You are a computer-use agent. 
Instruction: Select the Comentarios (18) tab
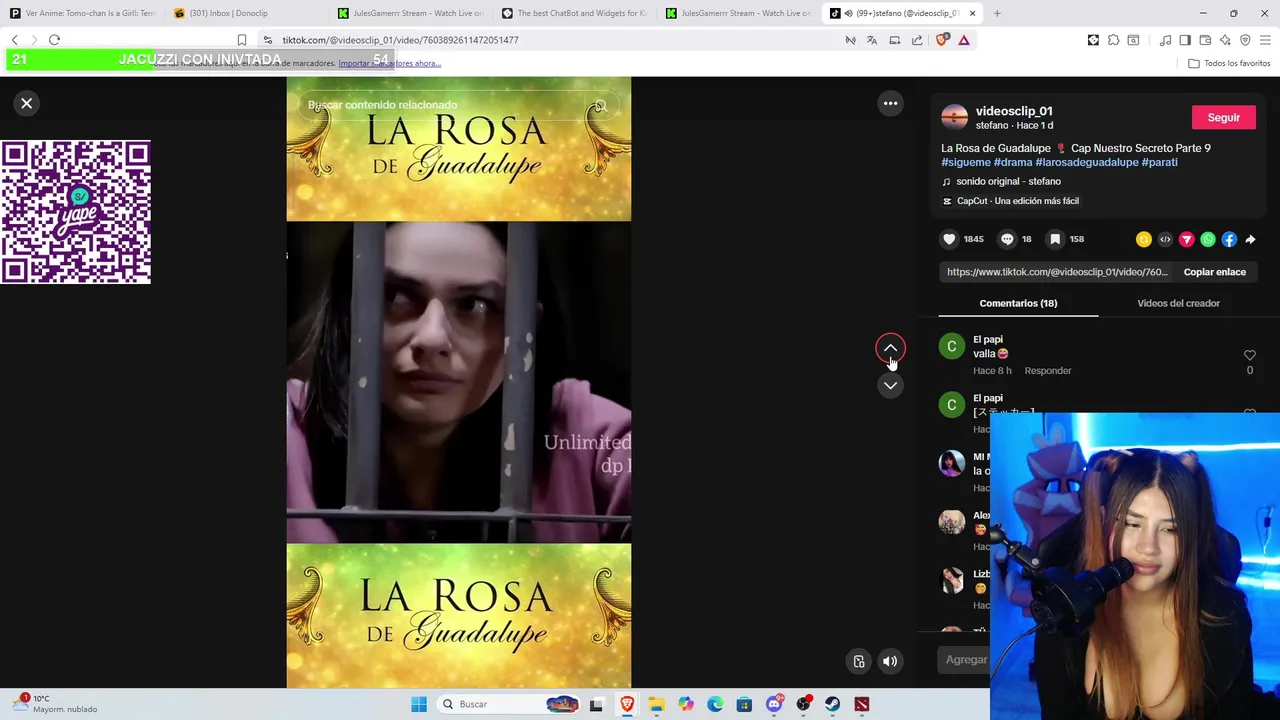pyautogui.click(x=1018, y=303)
